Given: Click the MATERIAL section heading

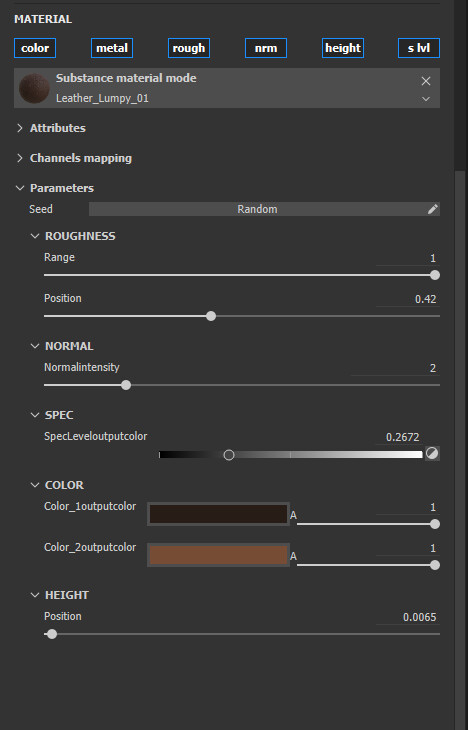Looking at the screenshot, I should click(x=43, y=19).
